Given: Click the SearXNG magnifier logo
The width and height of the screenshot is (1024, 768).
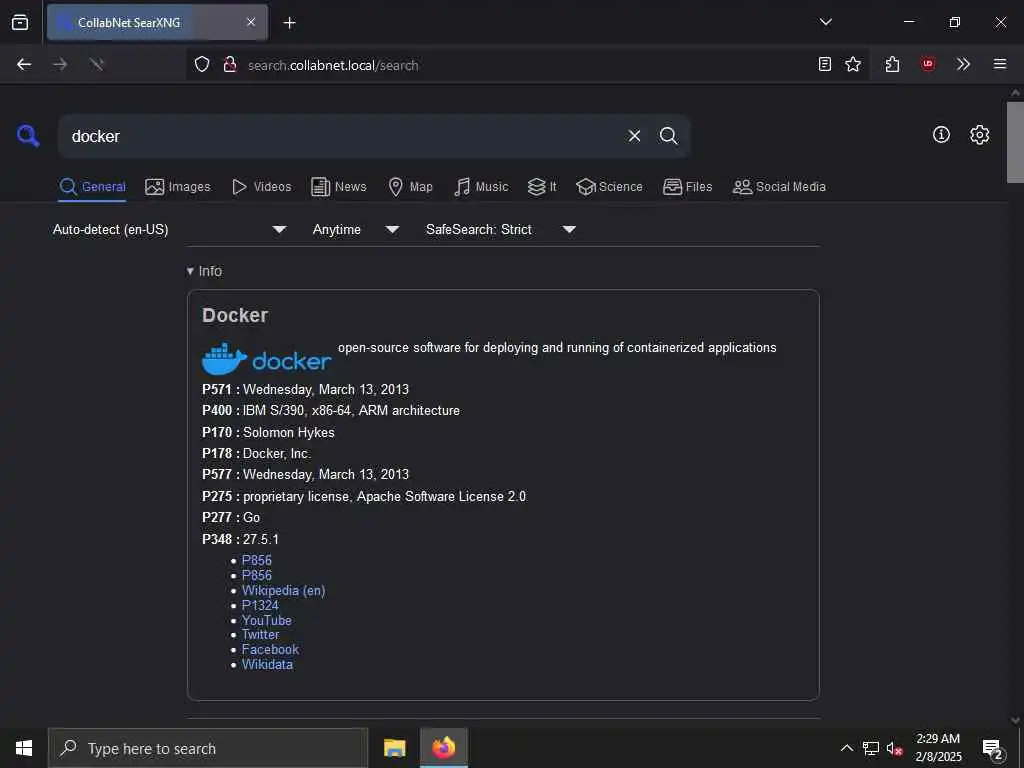Looking at the screenshot, I should tap(28, 136).
